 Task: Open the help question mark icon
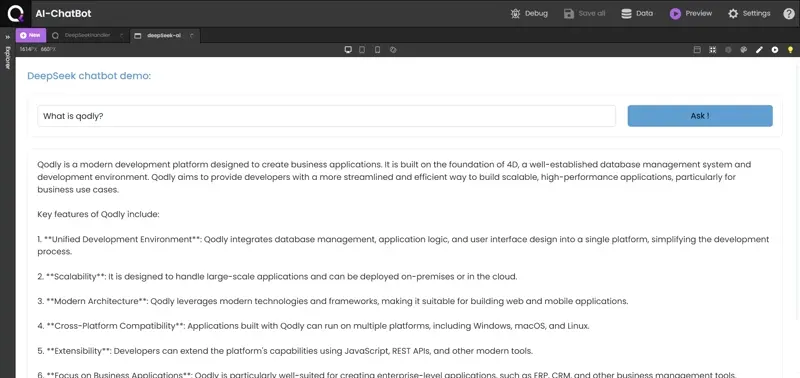789,14
